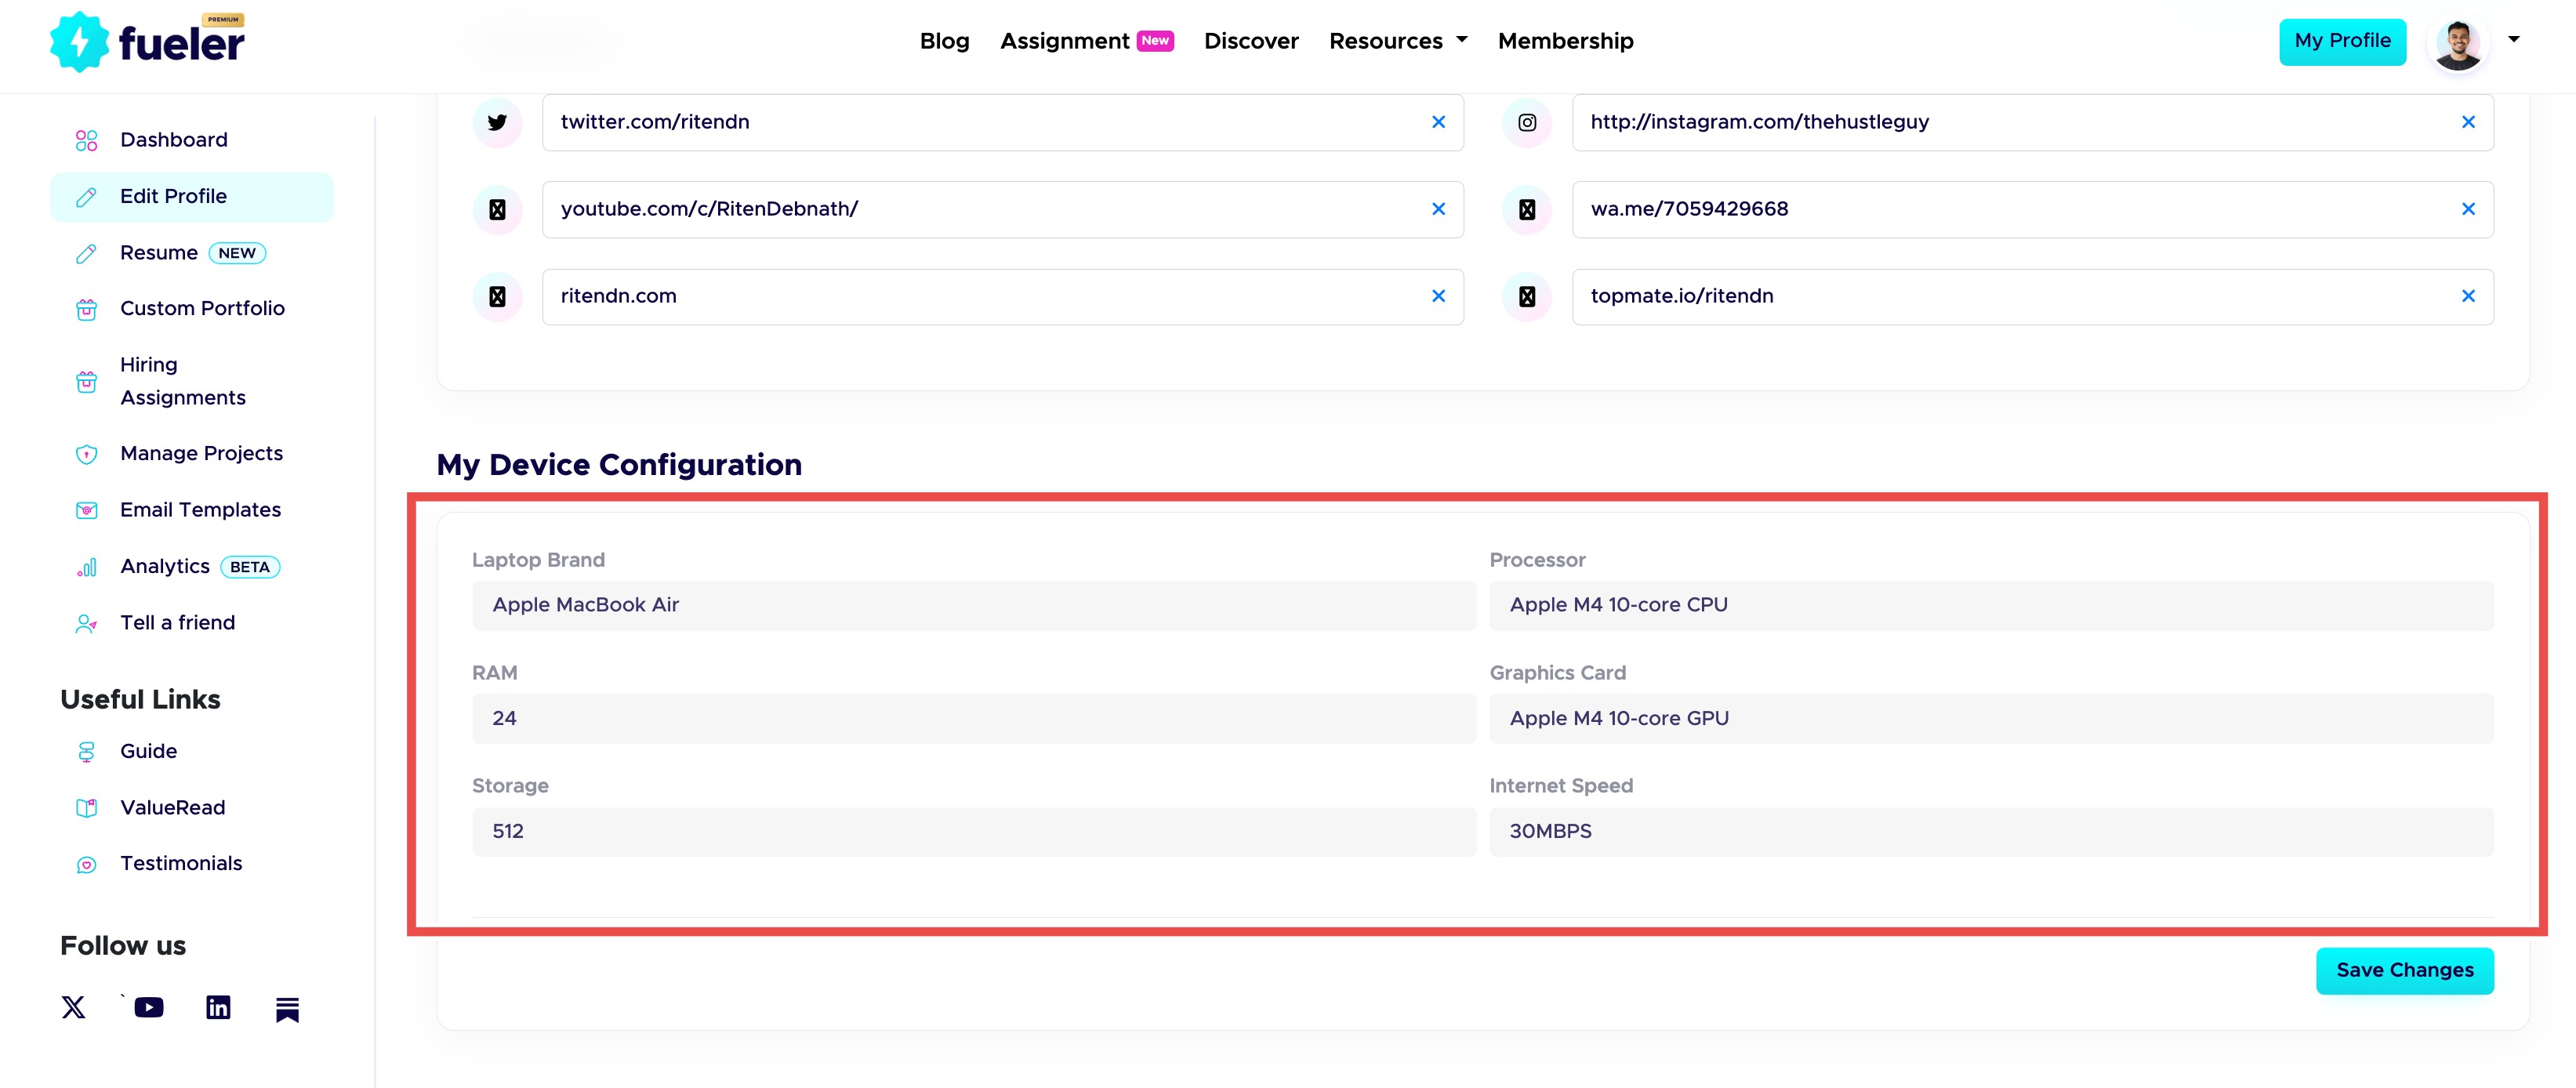Click the Instagram icon

pos(1527,122)
